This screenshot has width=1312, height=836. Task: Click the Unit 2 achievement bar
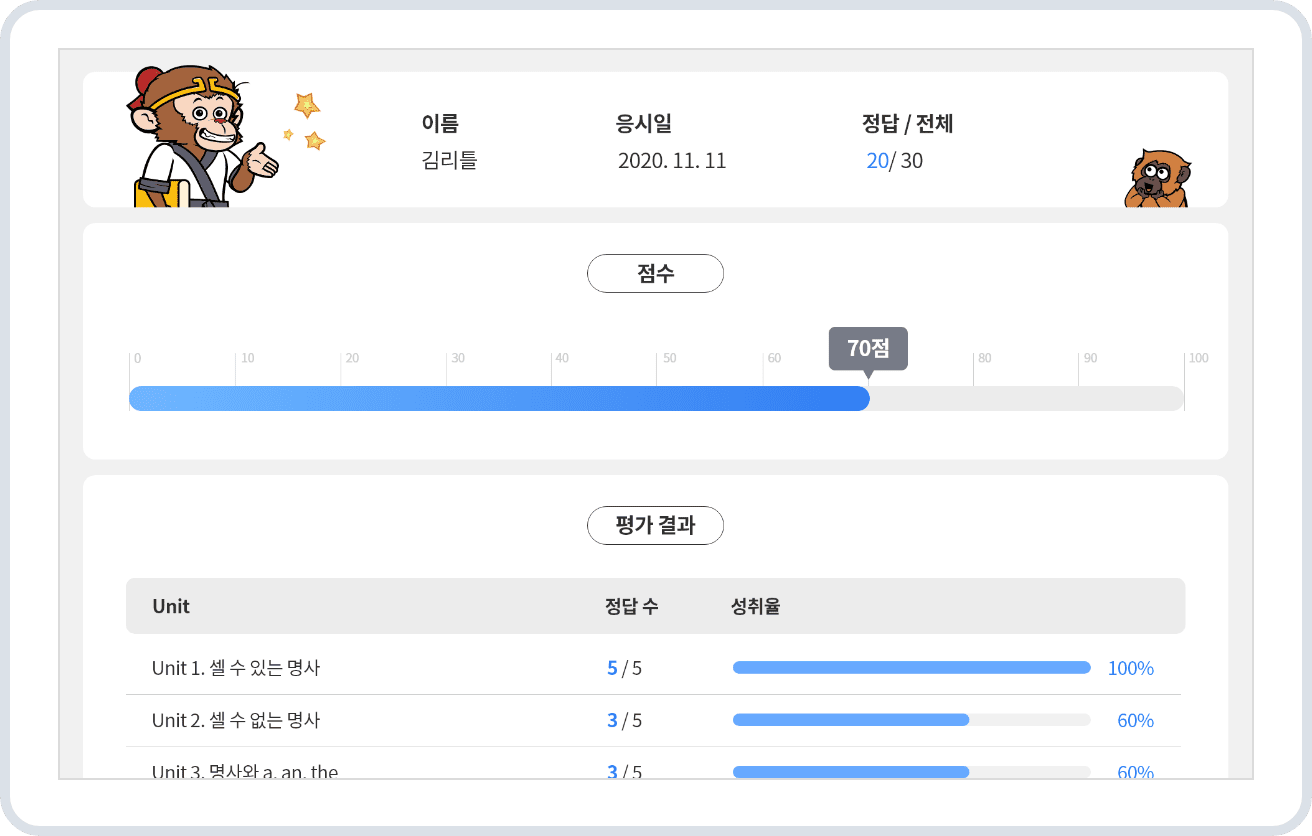pos(851,720)
